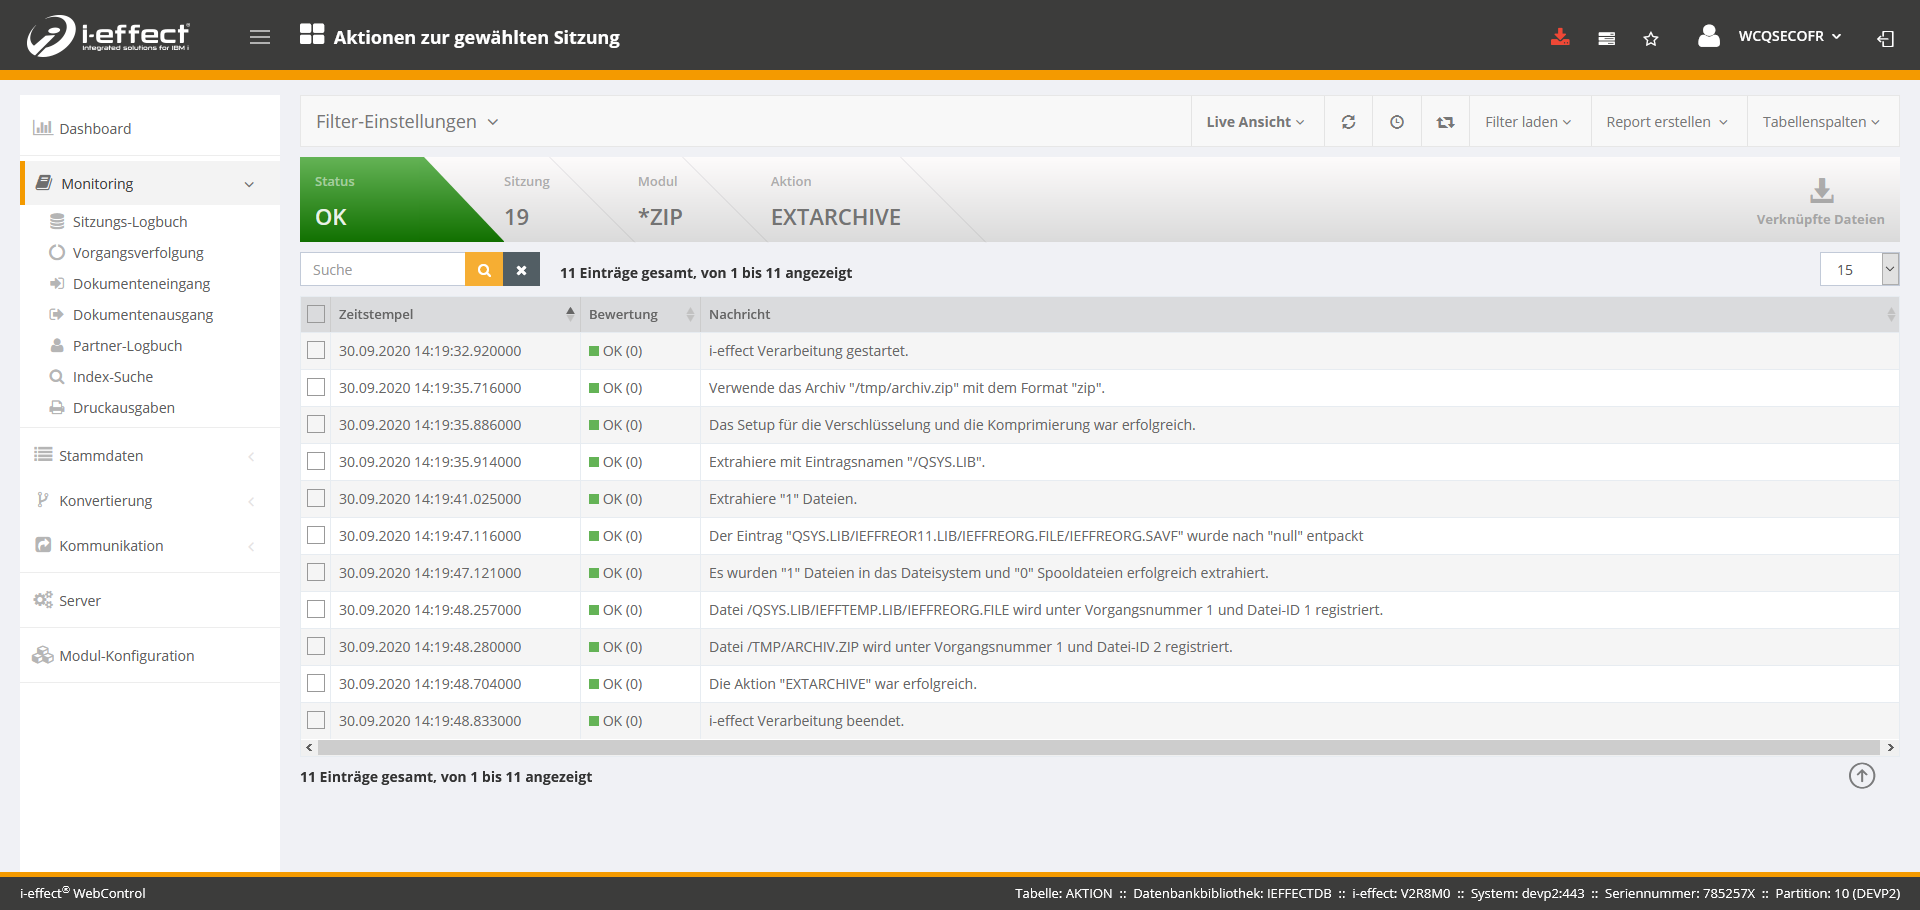Screen dimensions: 1920x910
Task: Click the horizontal scrollbar under the table
Action: pos(1098,748)
